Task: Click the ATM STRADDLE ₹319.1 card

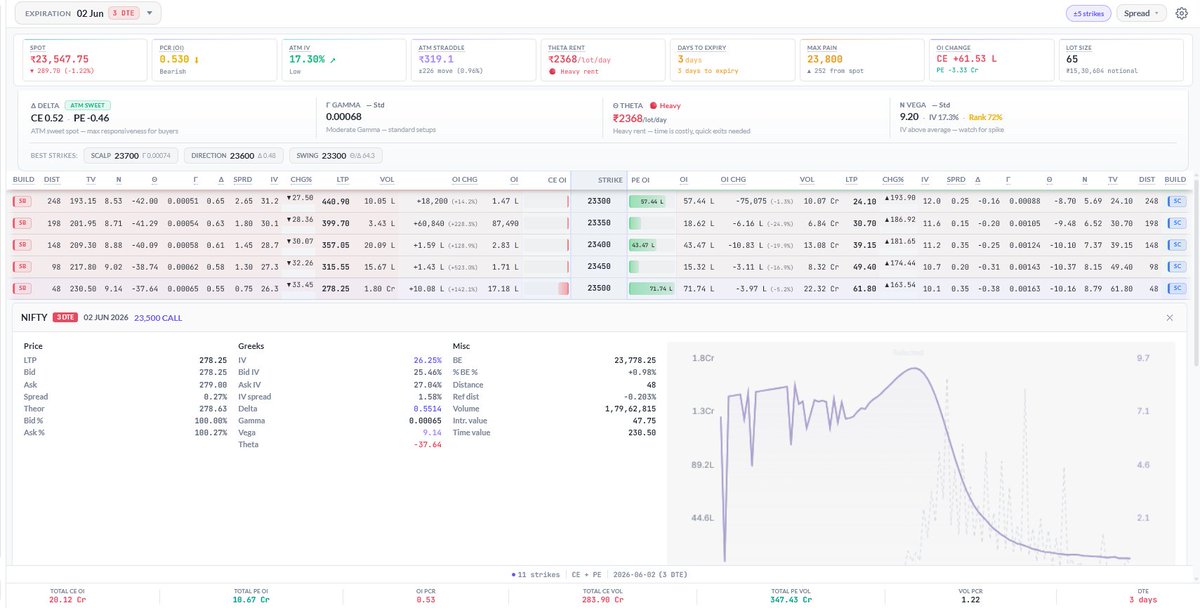Action: tap(472, 60)
